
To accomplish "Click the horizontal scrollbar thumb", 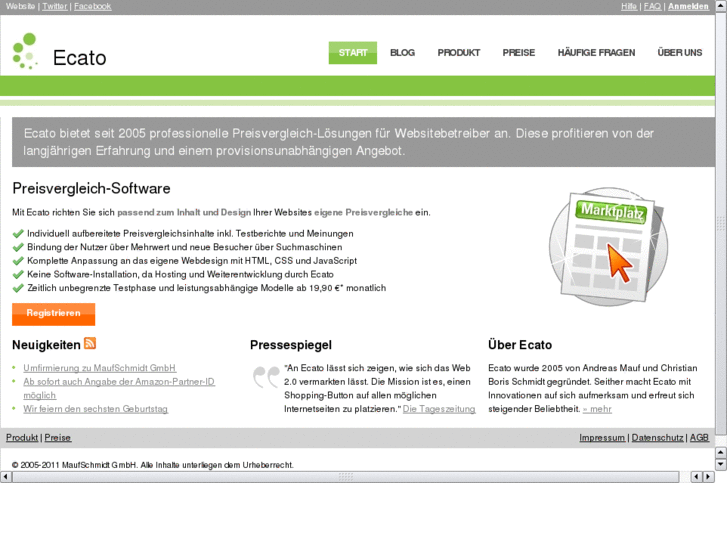I will pos(345,476).
